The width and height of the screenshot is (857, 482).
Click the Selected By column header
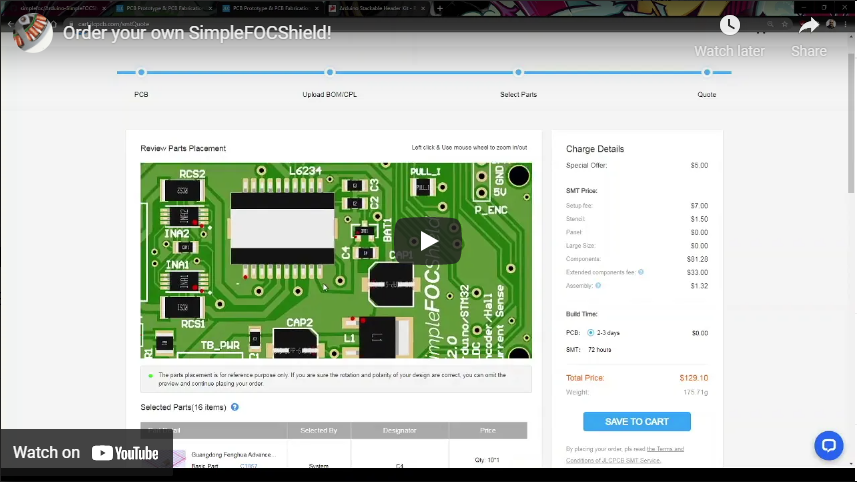[319, 431]
